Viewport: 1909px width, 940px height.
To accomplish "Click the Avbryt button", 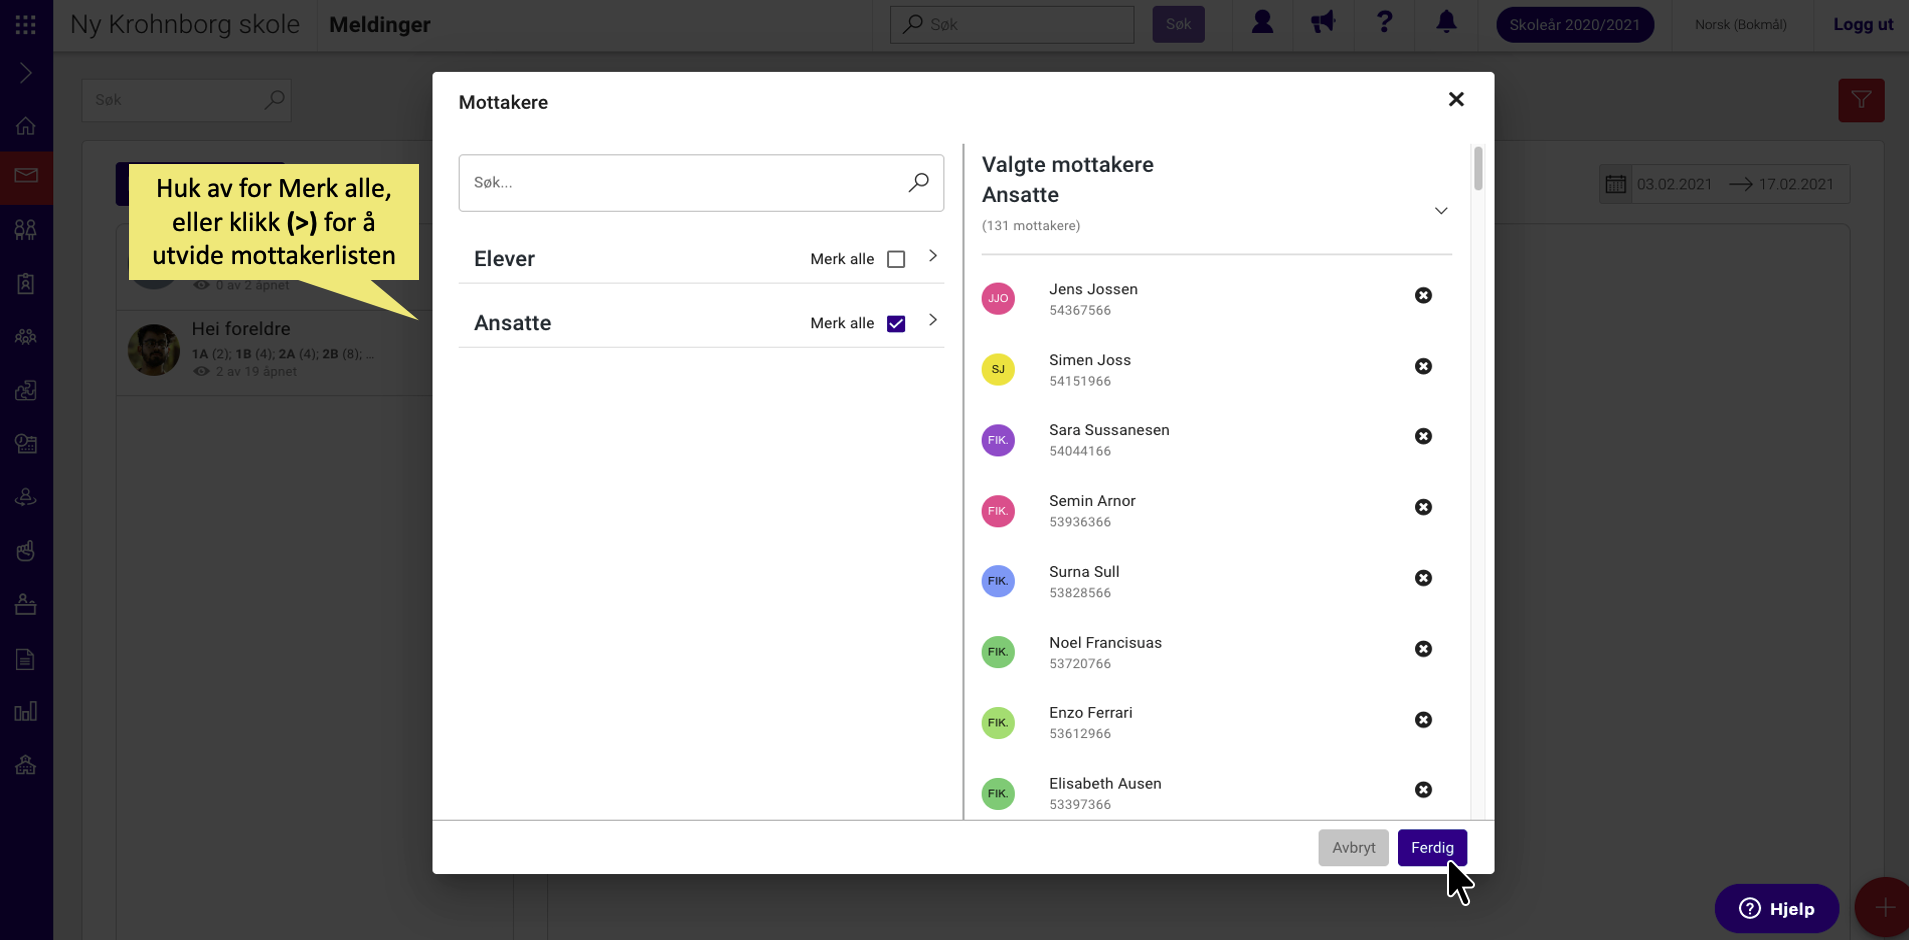I will pos(1353,848).
